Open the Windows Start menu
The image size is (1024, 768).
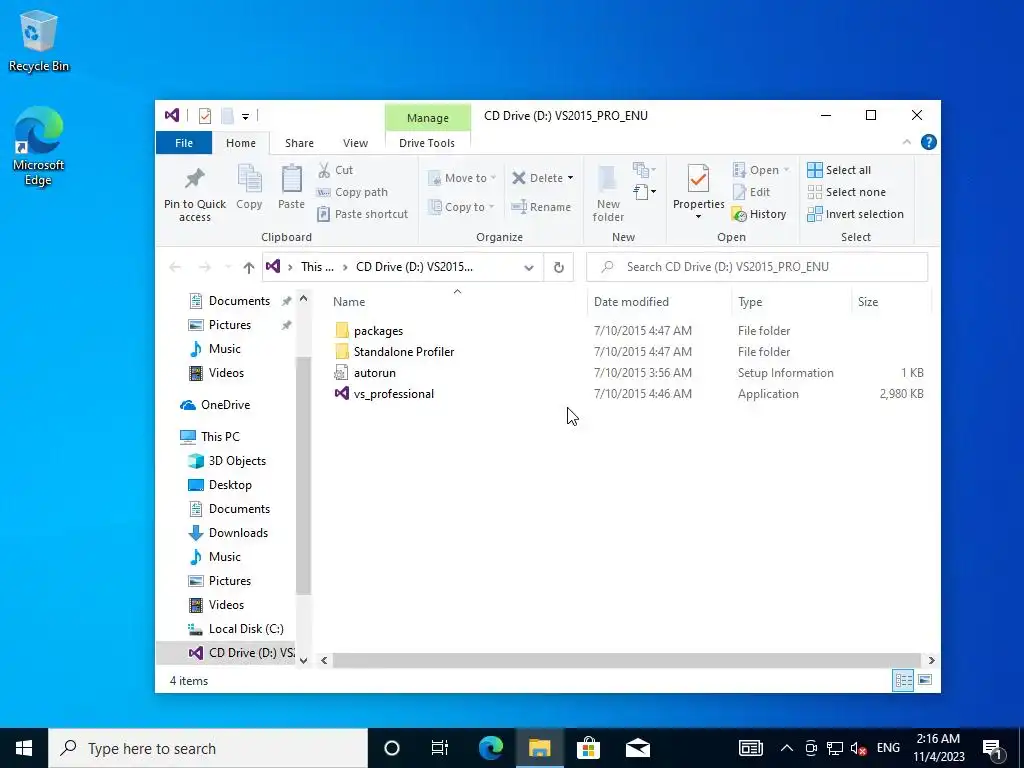click(x=24, y=748)
